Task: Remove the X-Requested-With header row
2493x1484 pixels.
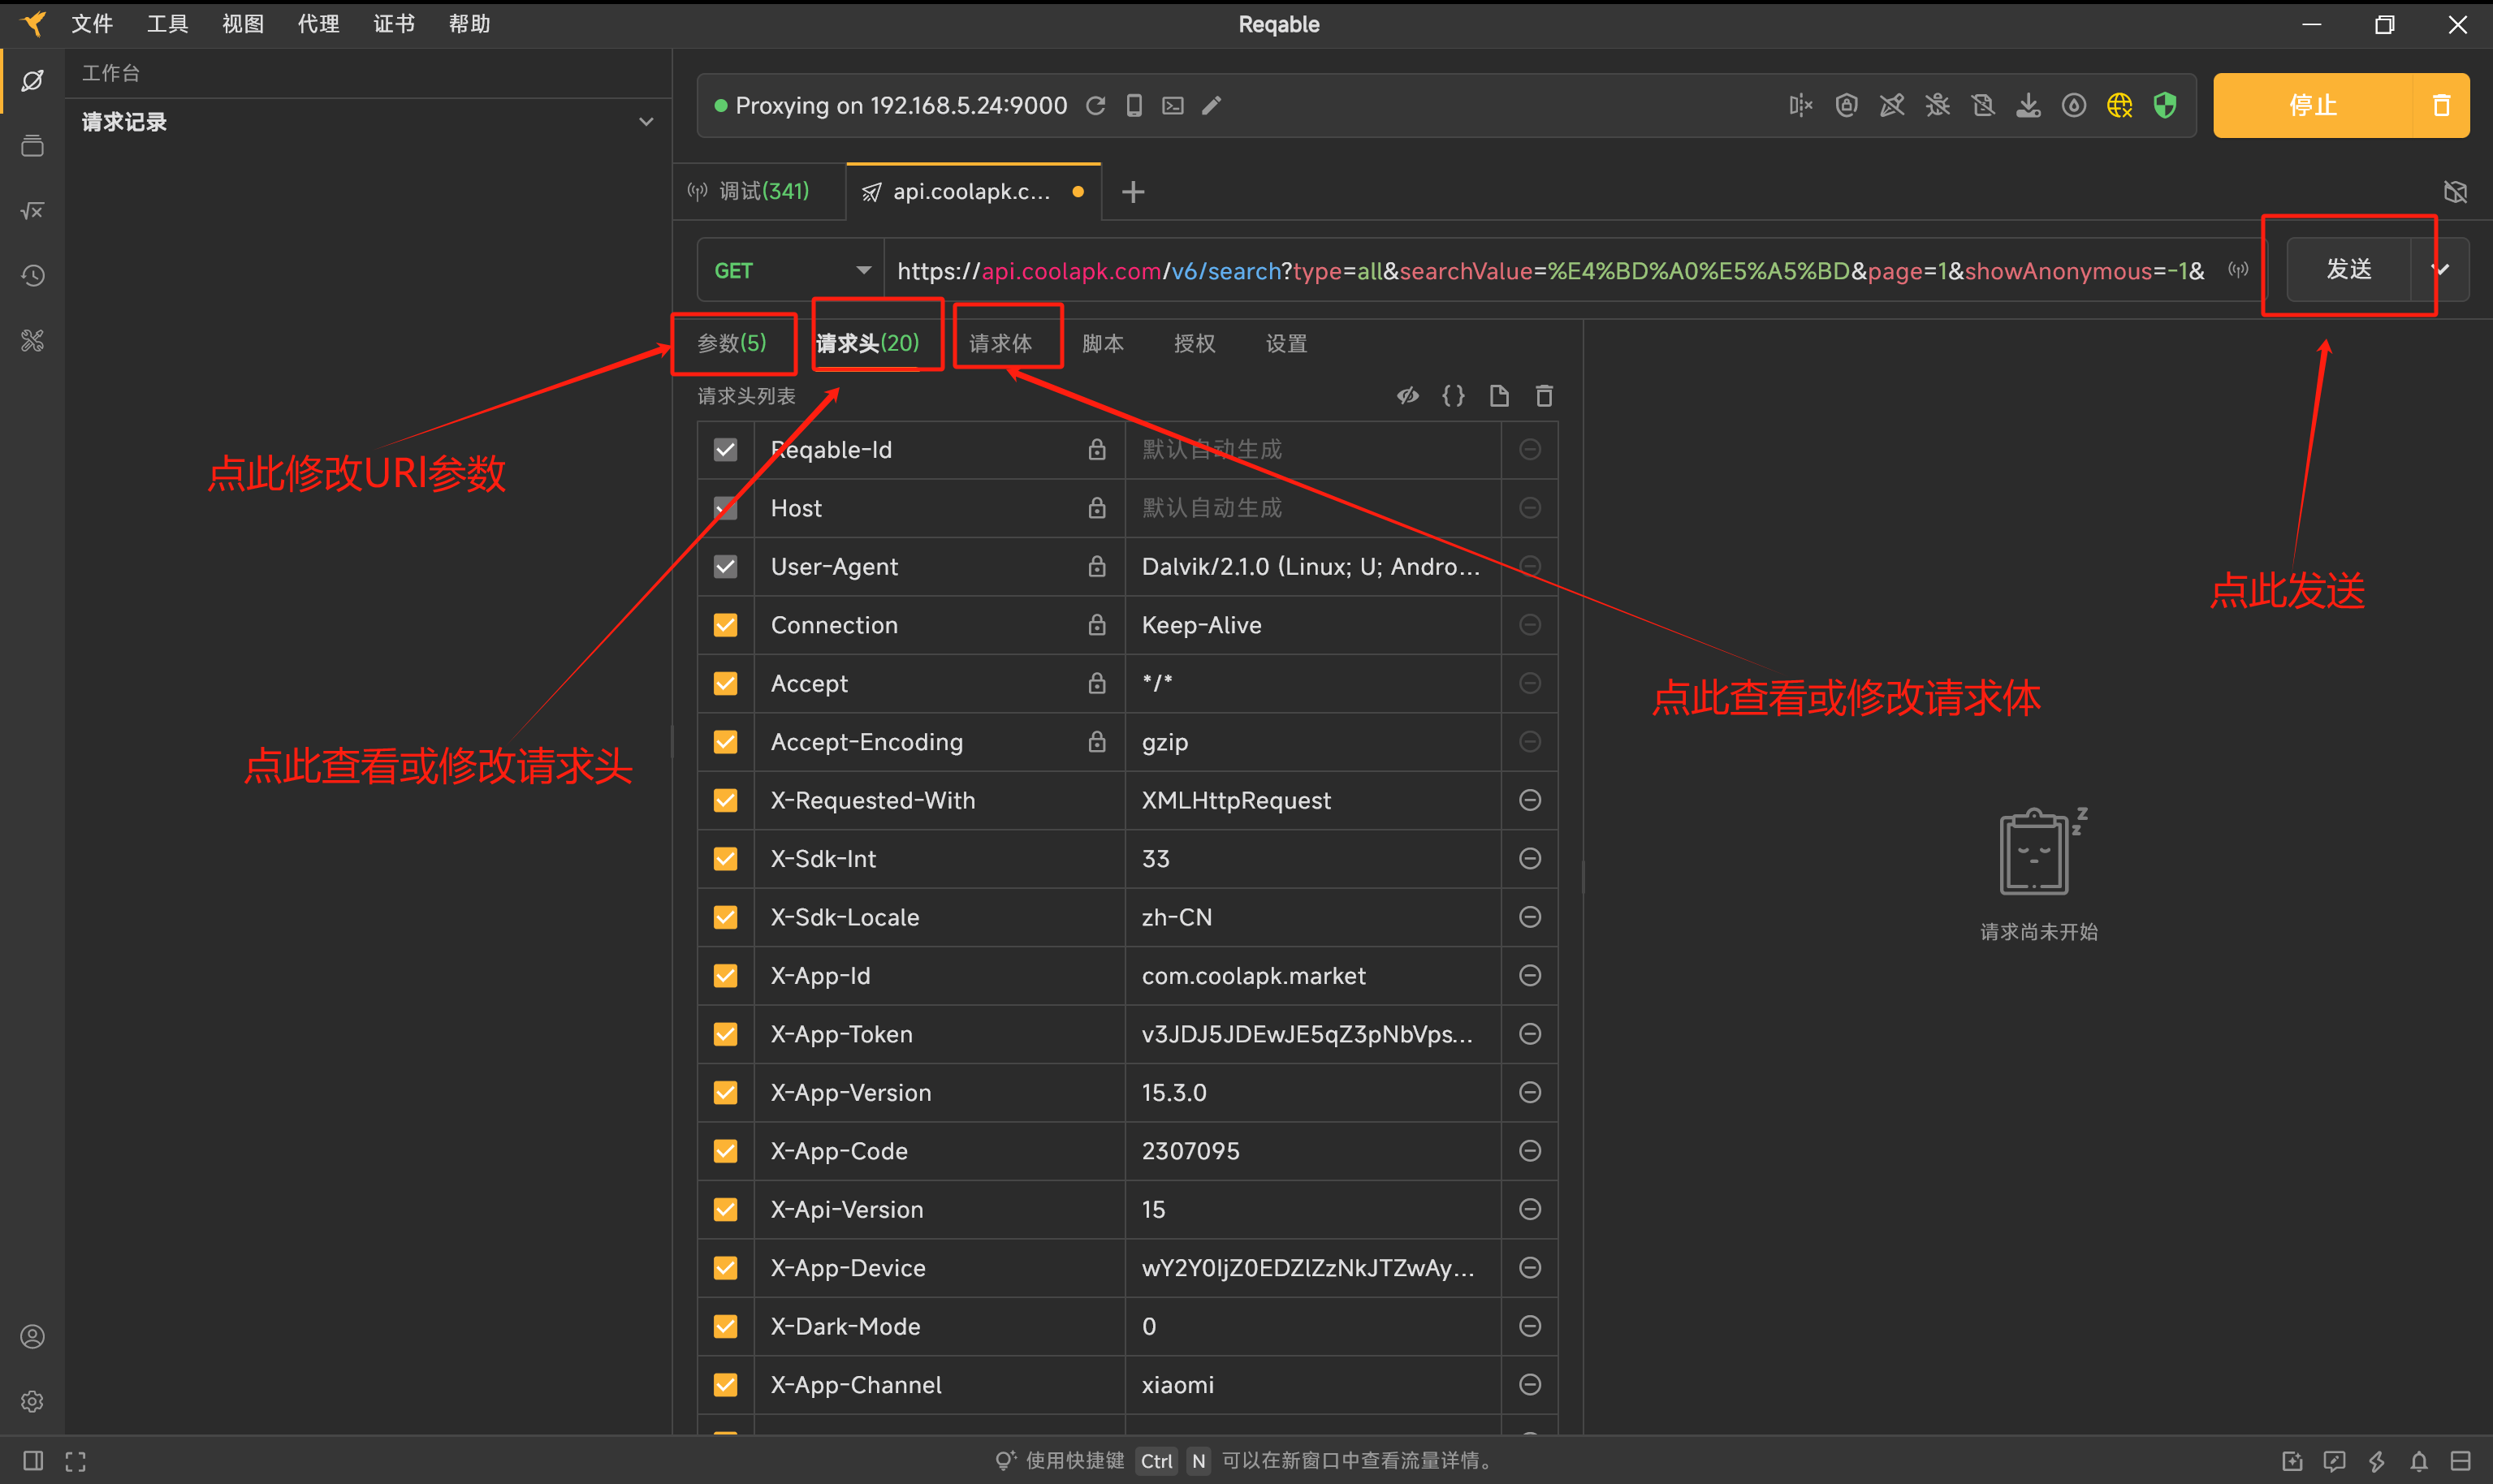Action: [x=1529, y=800]
